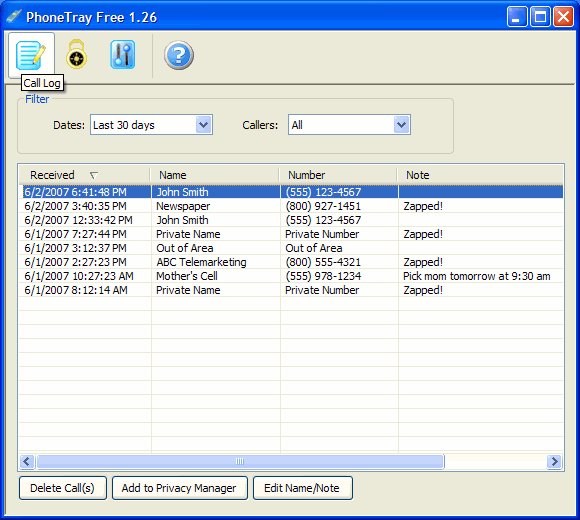580x520 pixels.
Task: Sort list by Name column header
Action: 215,175
